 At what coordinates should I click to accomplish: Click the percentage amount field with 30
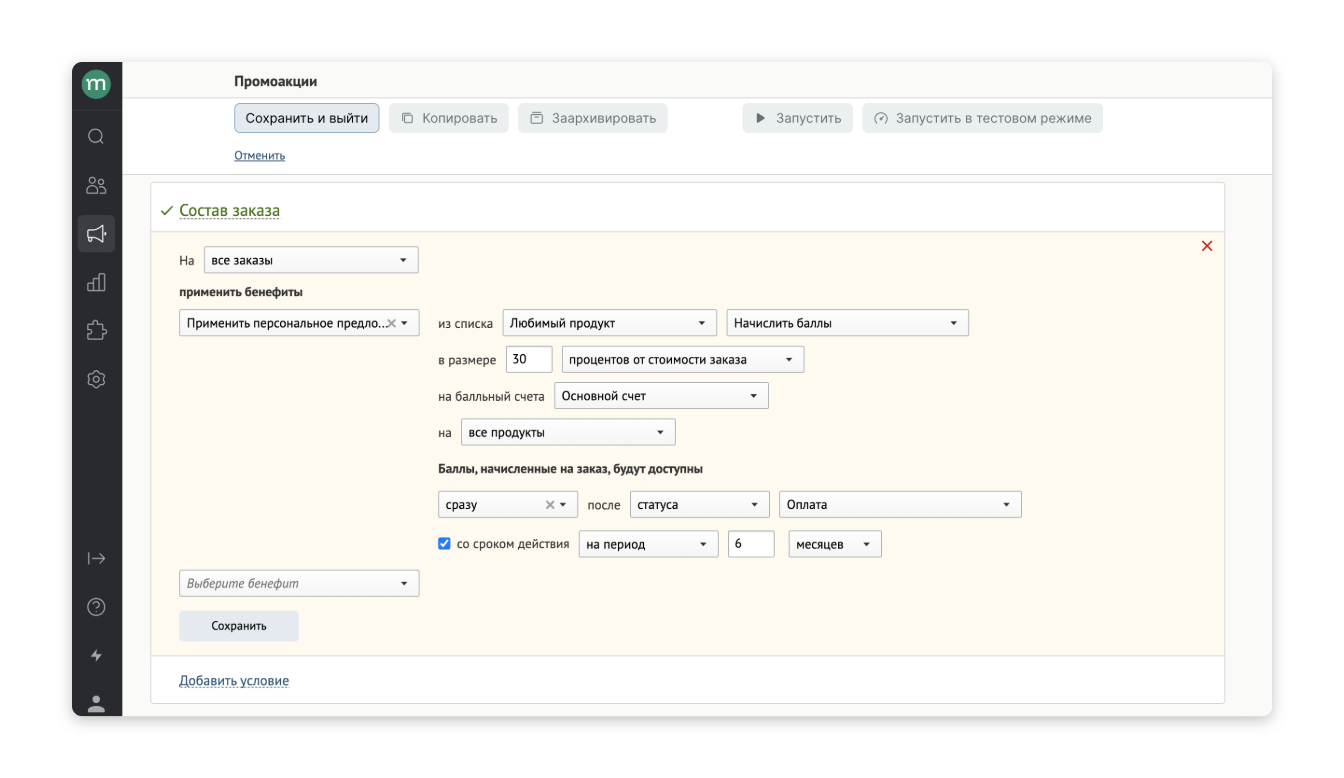click(529, 360)
